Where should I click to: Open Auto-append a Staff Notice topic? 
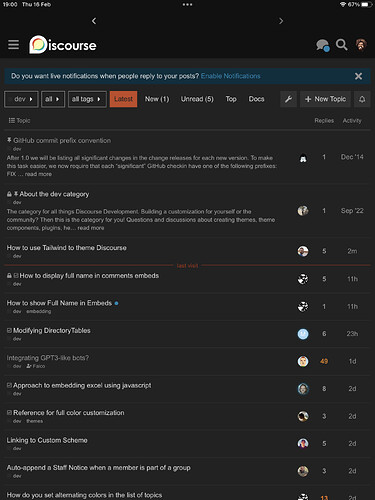[x=99, y=468]
